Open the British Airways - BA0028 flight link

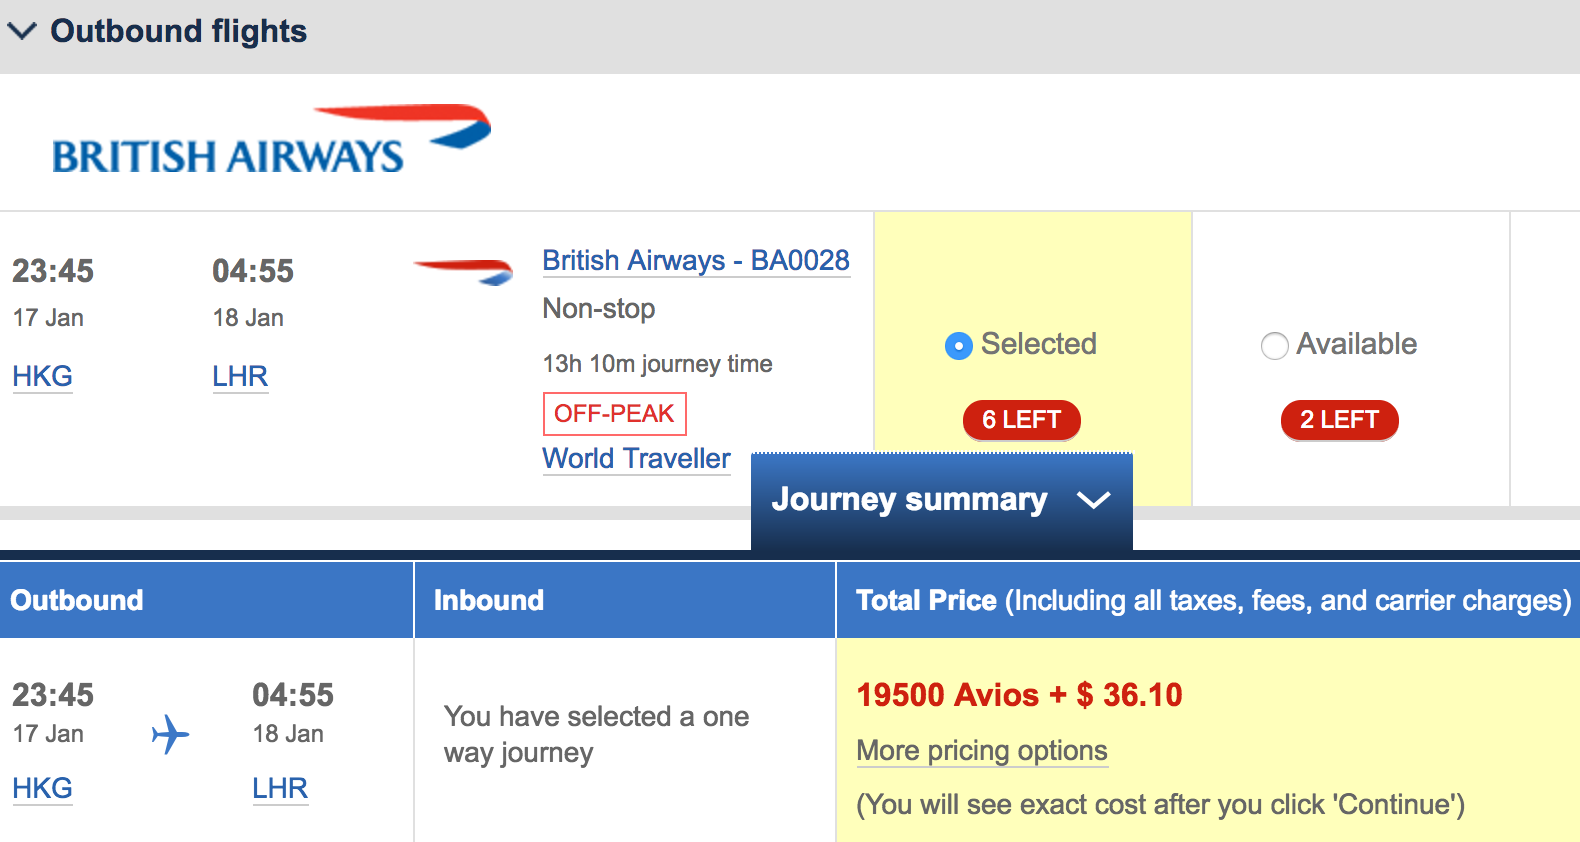[x=696, y=261]
